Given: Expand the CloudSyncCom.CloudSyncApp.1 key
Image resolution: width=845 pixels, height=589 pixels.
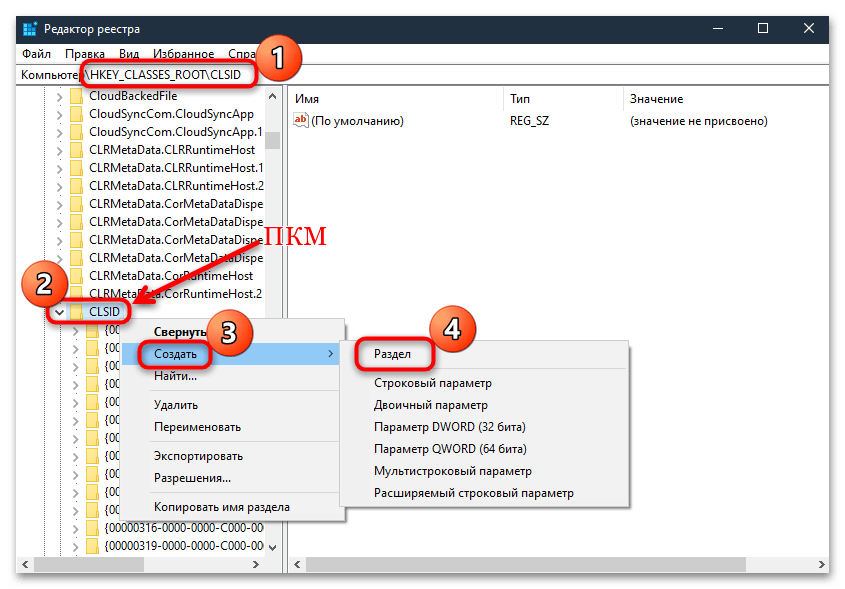Looking at the screenshot, I should point(59,133).
